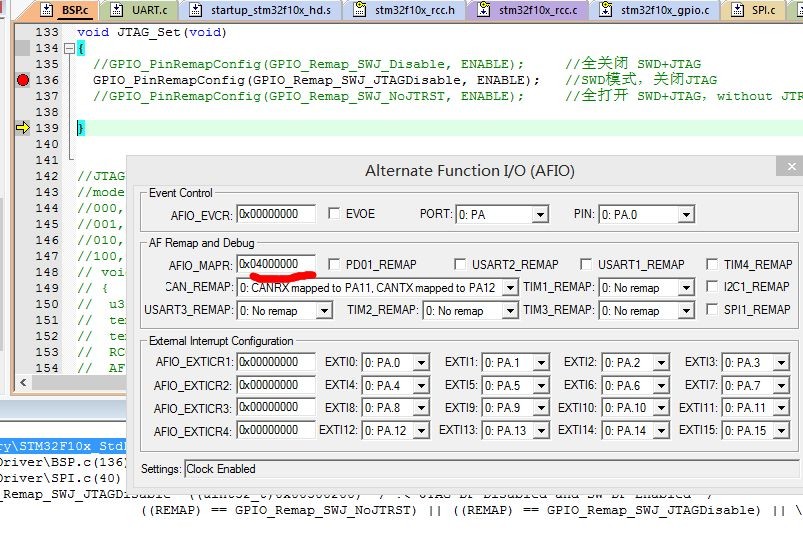Click the yellow execution arrow on line 139
The width and height of the screenshot is (803, 535).
tap(23, 127)
